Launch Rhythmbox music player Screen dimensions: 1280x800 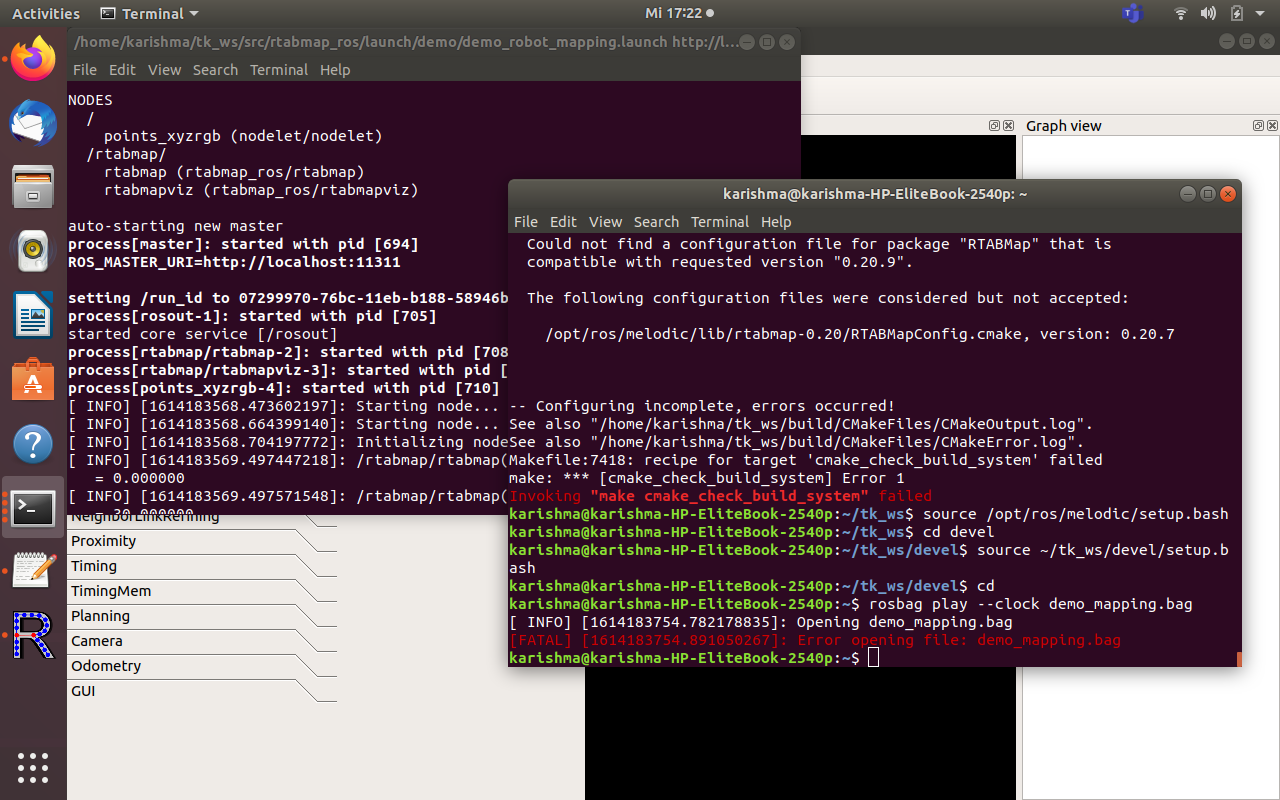pyautogui.click(x=33, y=251)
